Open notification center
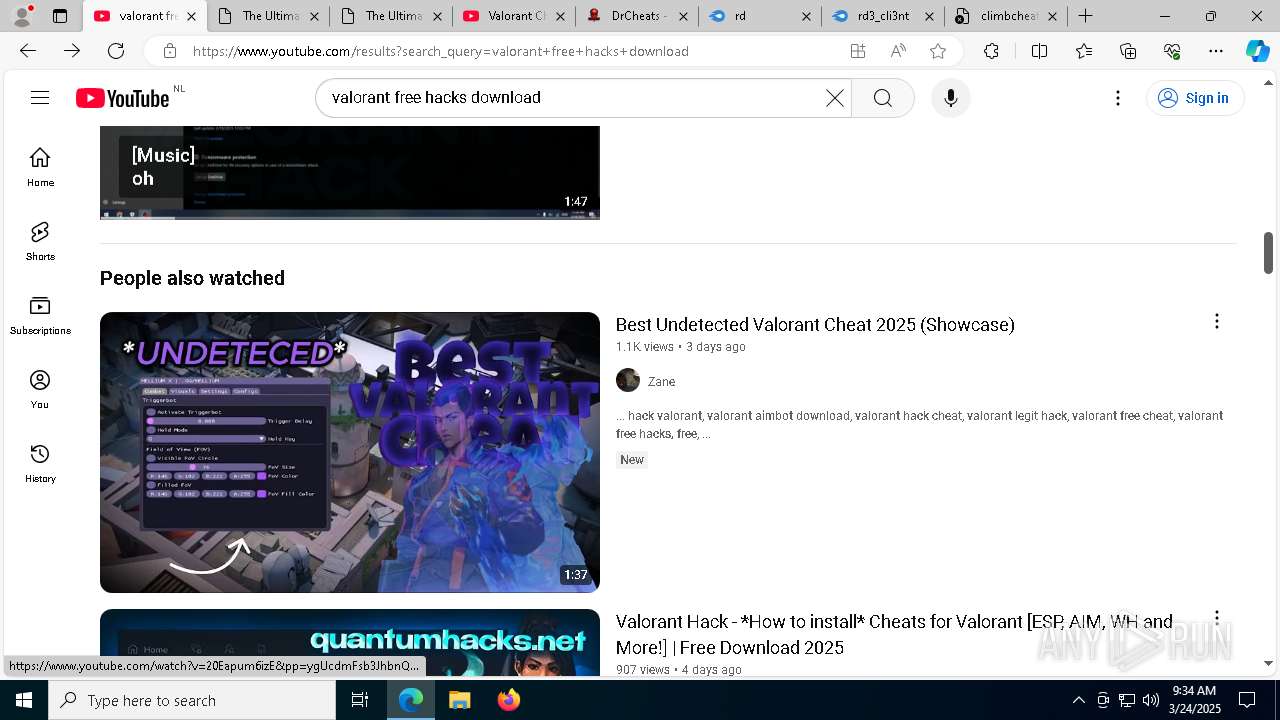 tap(1247, 700)
